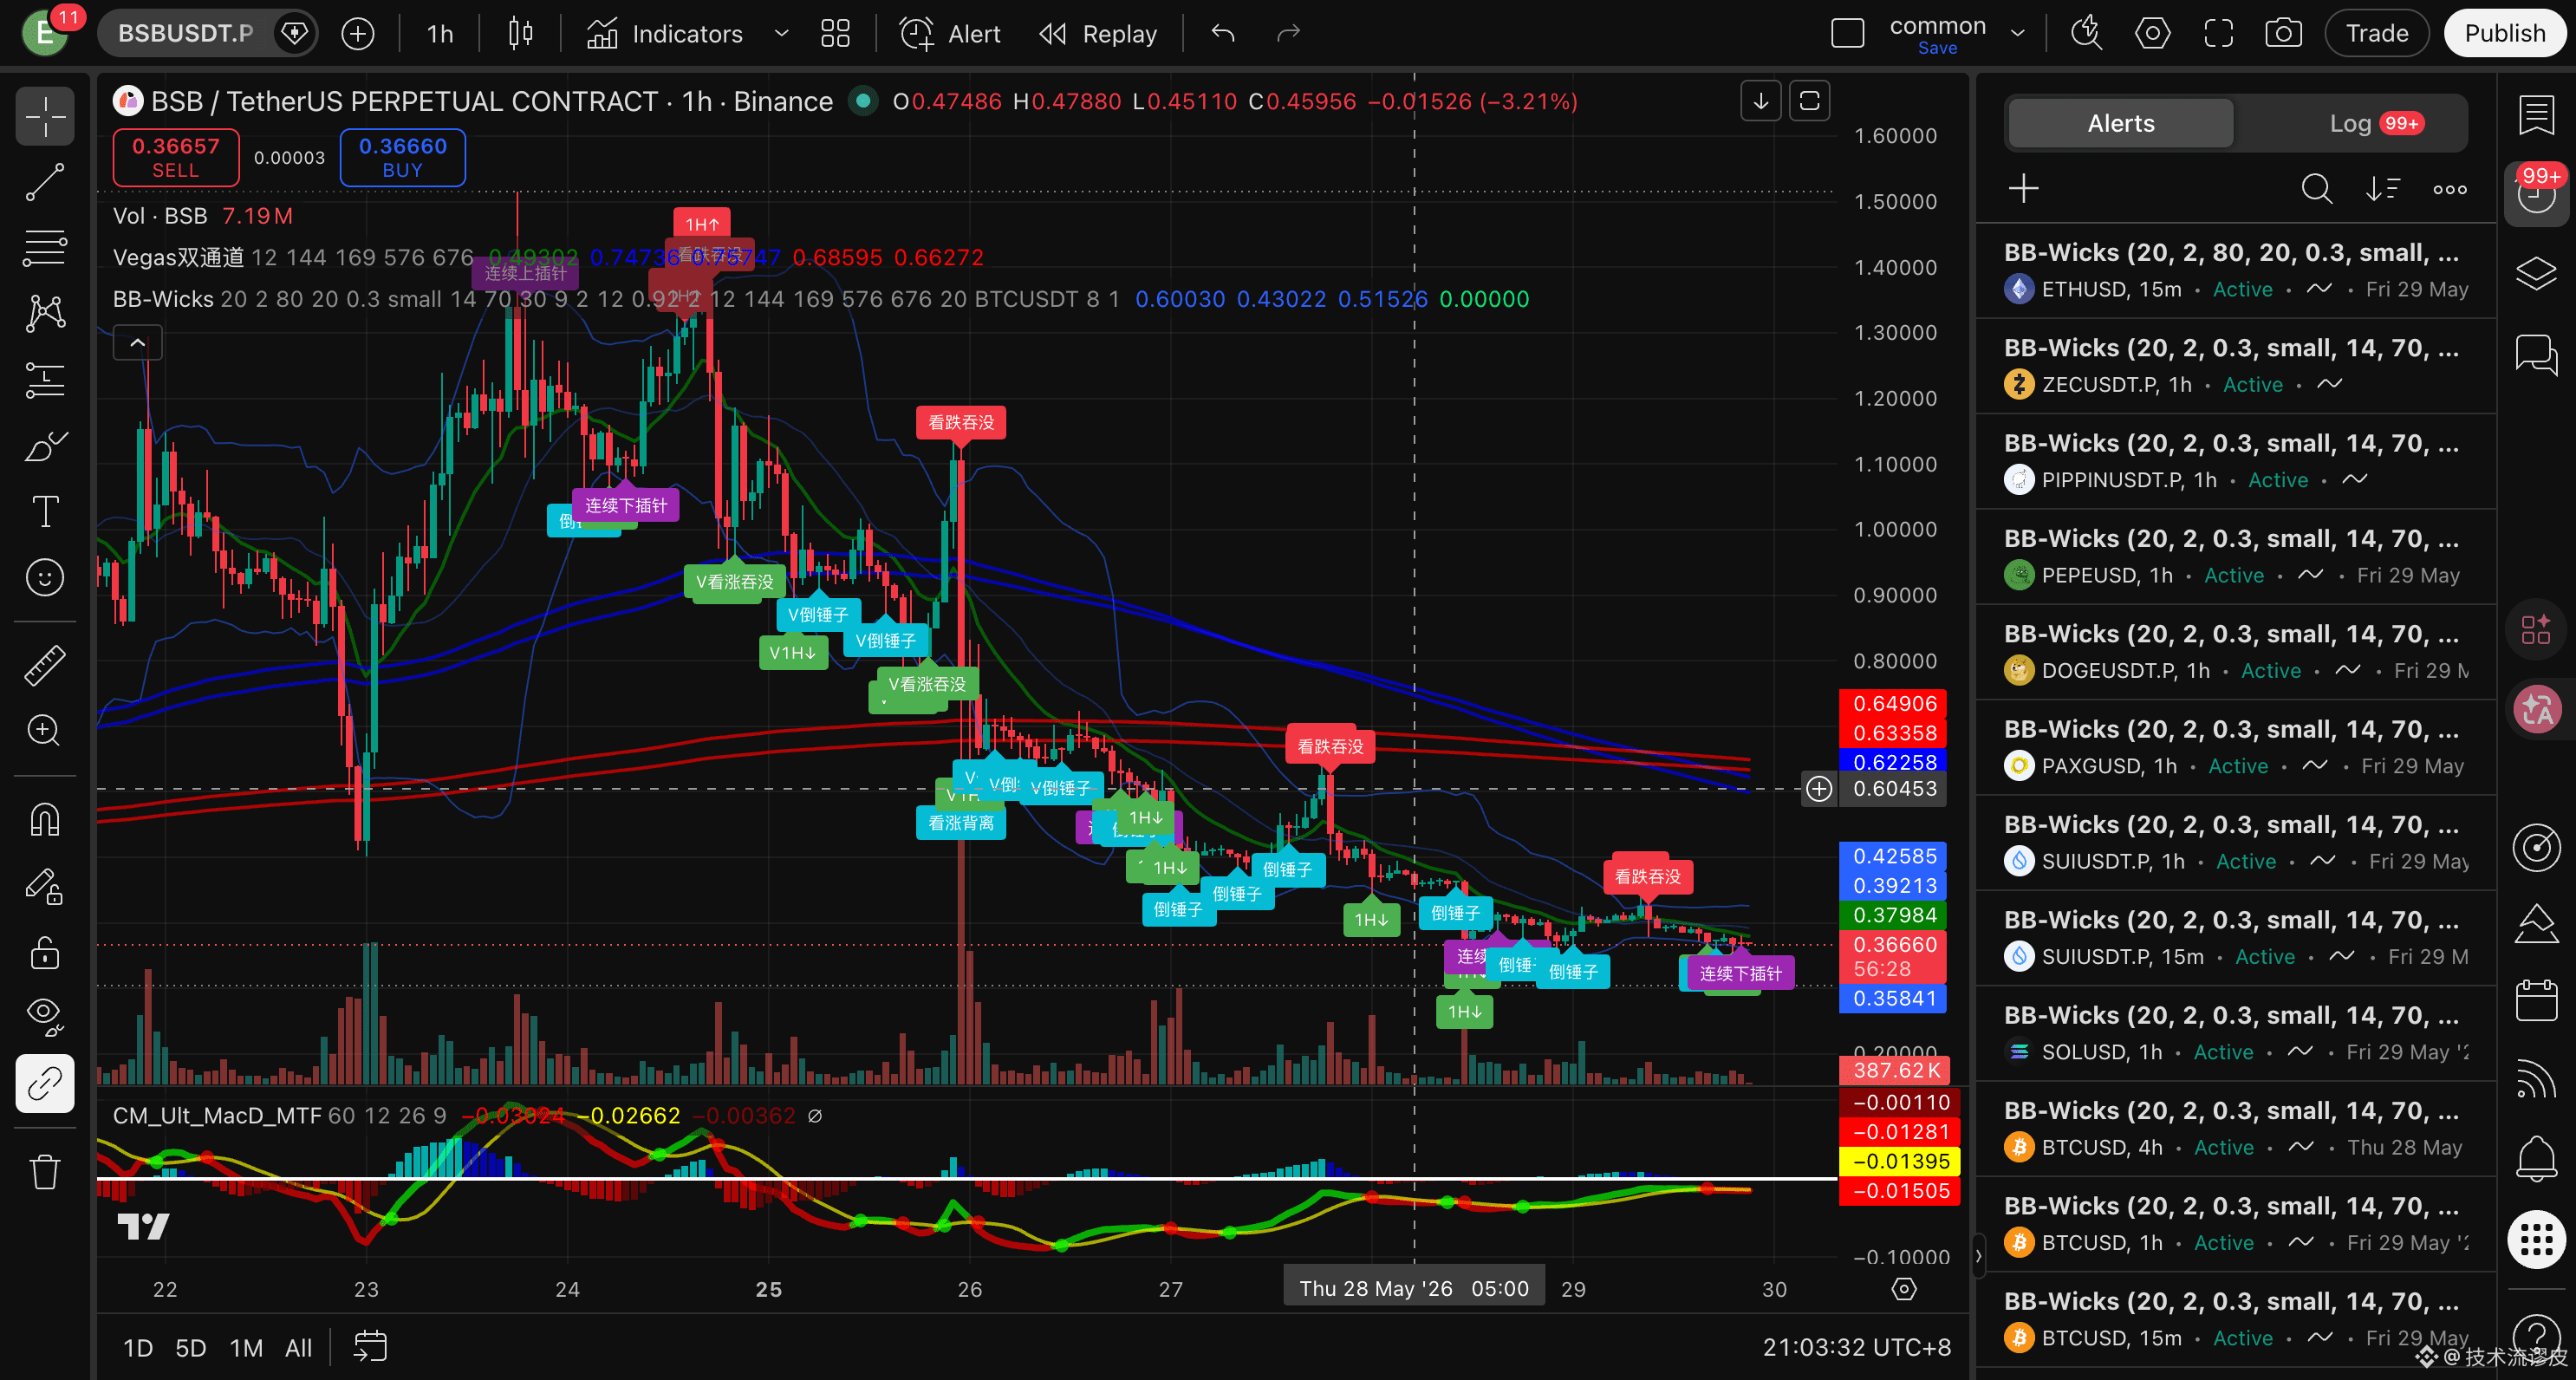Toggle stay in drawing mode
The height and width of the screenshot is (1380, 2576).
coord(45,886)
